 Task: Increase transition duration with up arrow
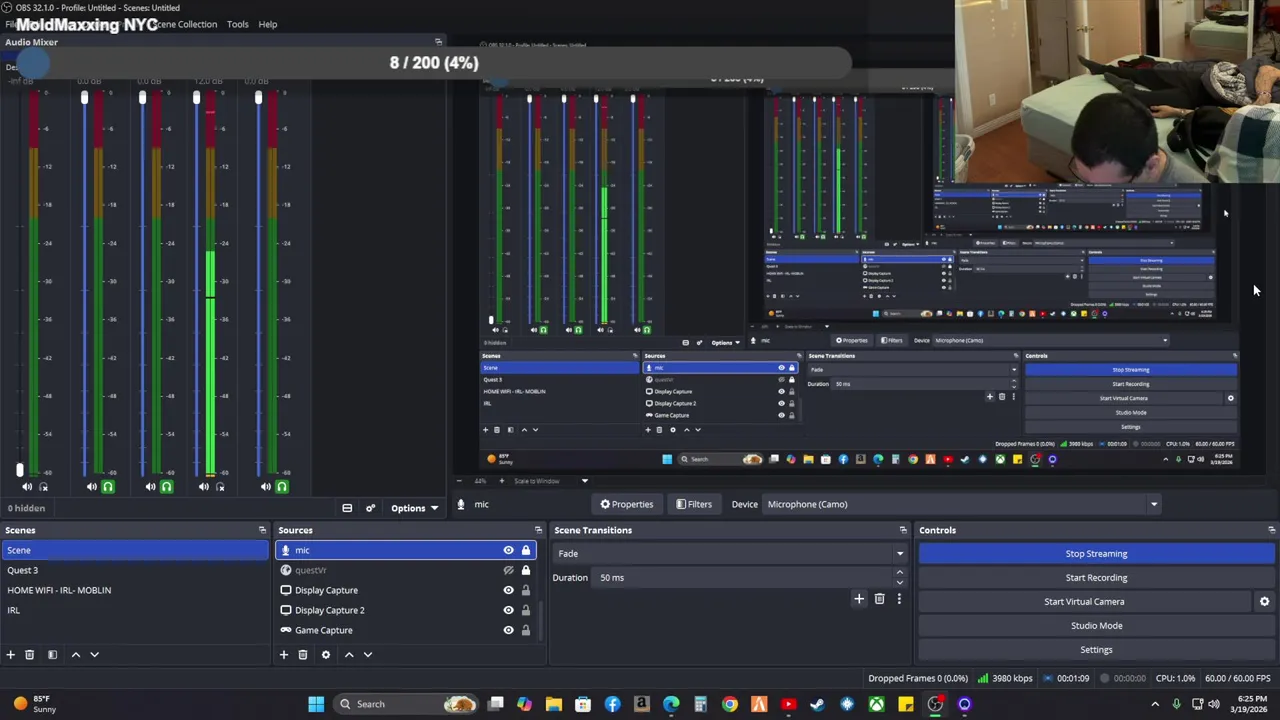(899, 573)
